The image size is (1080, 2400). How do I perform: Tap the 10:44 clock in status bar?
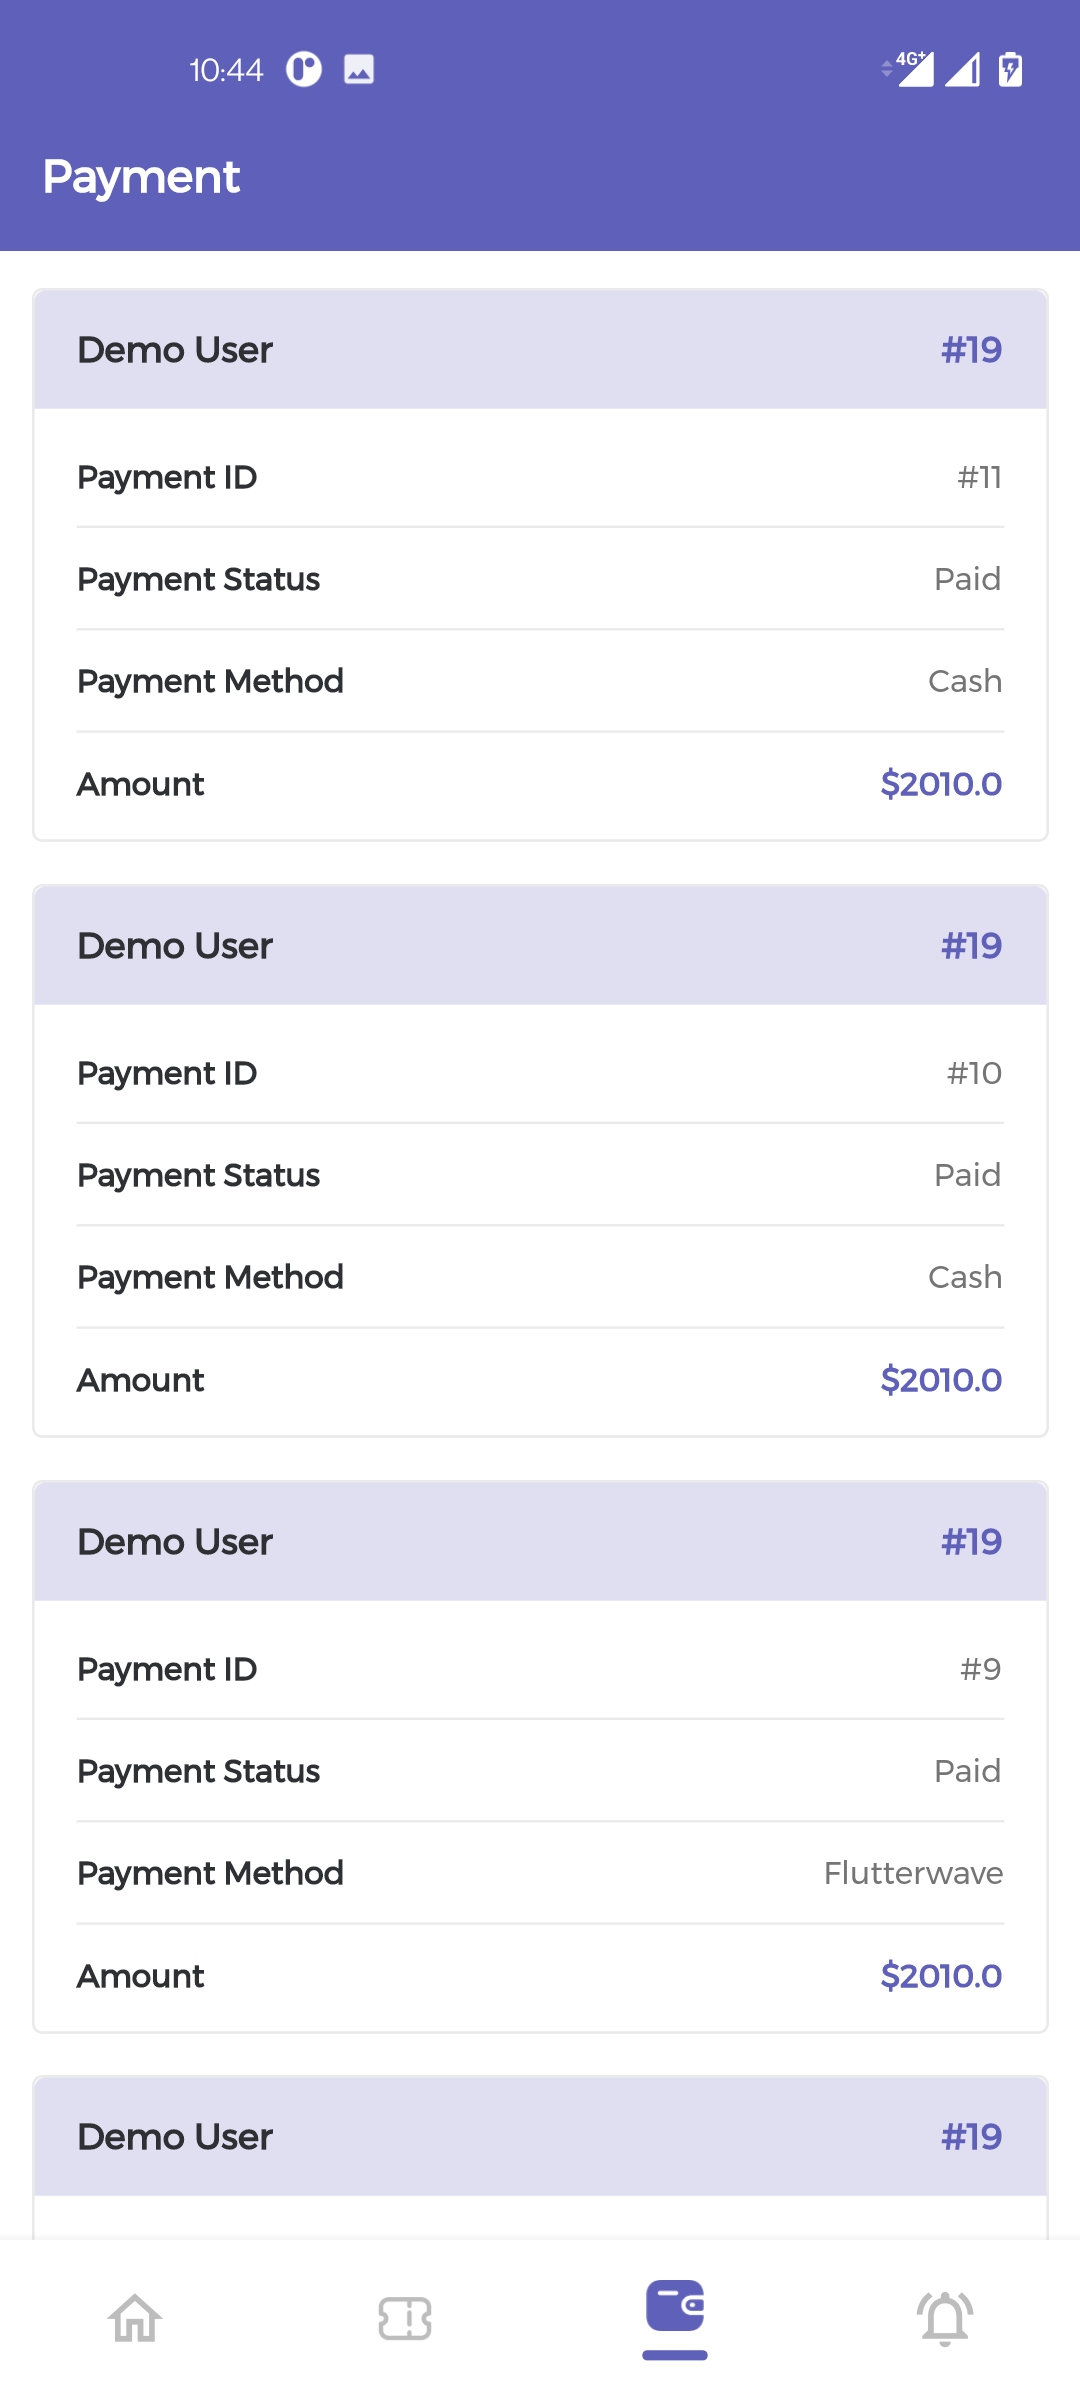point(226,70)
